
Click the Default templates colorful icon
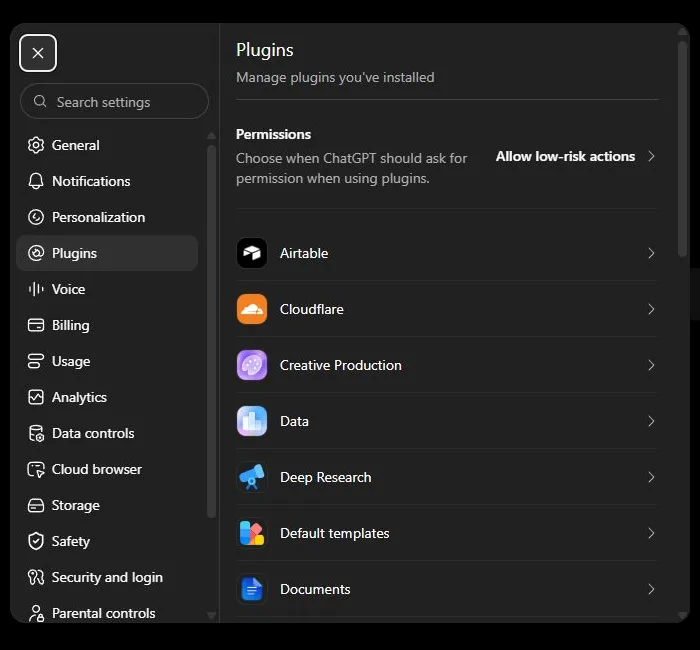[252, 533]
